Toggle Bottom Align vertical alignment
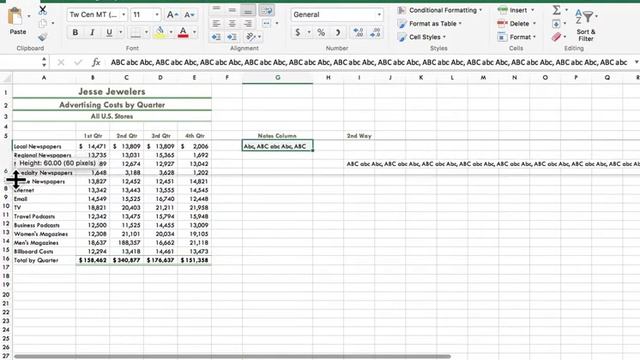Viewport: 640px width, 360px height. (x=248, y=10)
